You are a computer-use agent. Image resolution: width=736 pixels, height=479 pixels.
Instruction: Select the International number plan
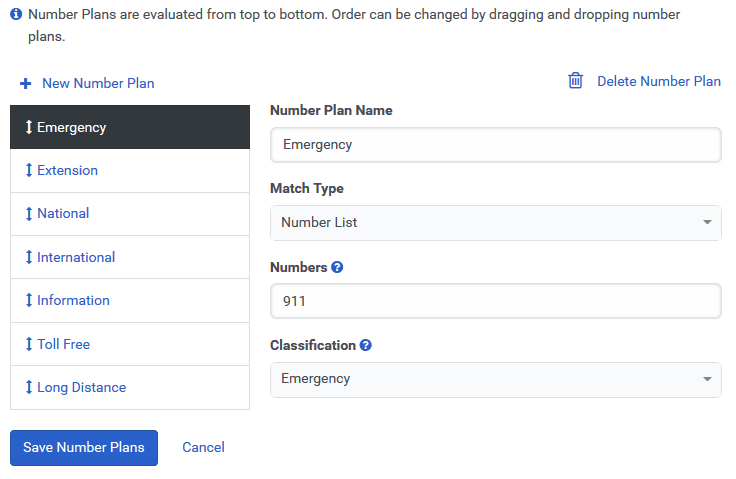[76, 257]
